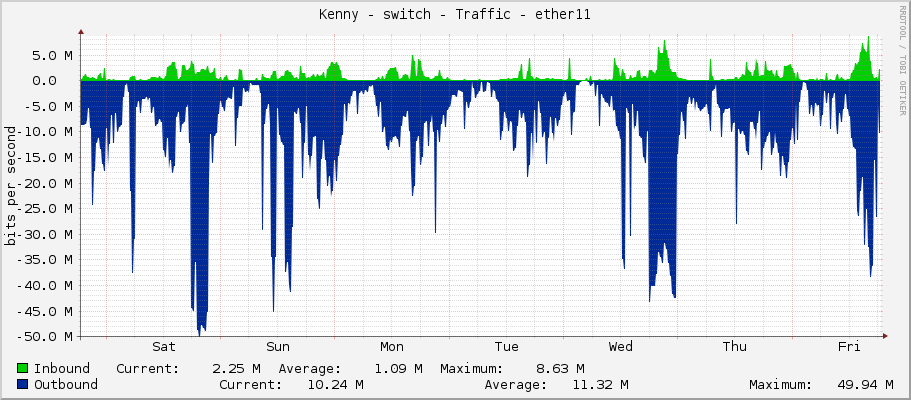Click the '-40.0 M' y-axis label
The height and width of the screenshot is (400, 911).
[44, 285]
